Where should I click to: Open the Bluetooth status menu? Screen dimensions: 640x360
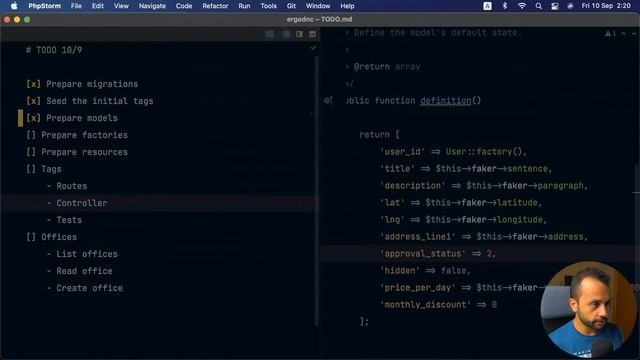tap(504, 6)
